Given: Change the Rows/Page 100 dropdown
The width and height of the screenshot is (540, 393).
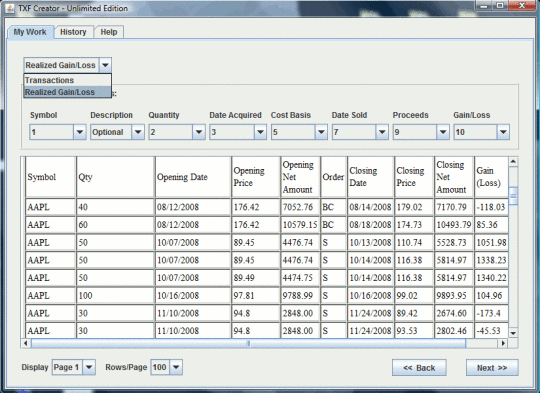Looking at the screenshot, I should pyautogui.click(x=176, y=367).
